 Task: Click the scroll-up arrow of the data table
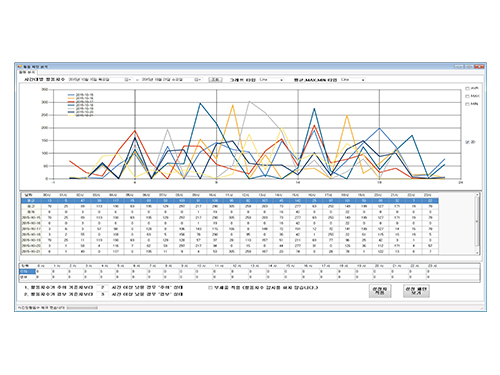click(477, 194)
